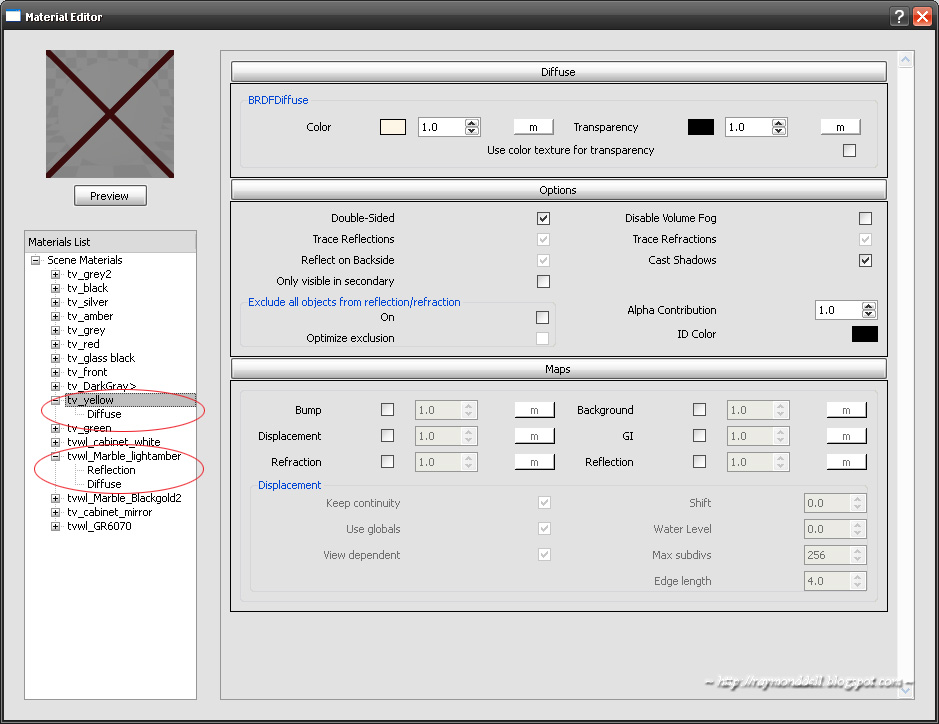Open the diffuse Color texture map 'm' button
The image size is (939, 724).
coord(533,127)
